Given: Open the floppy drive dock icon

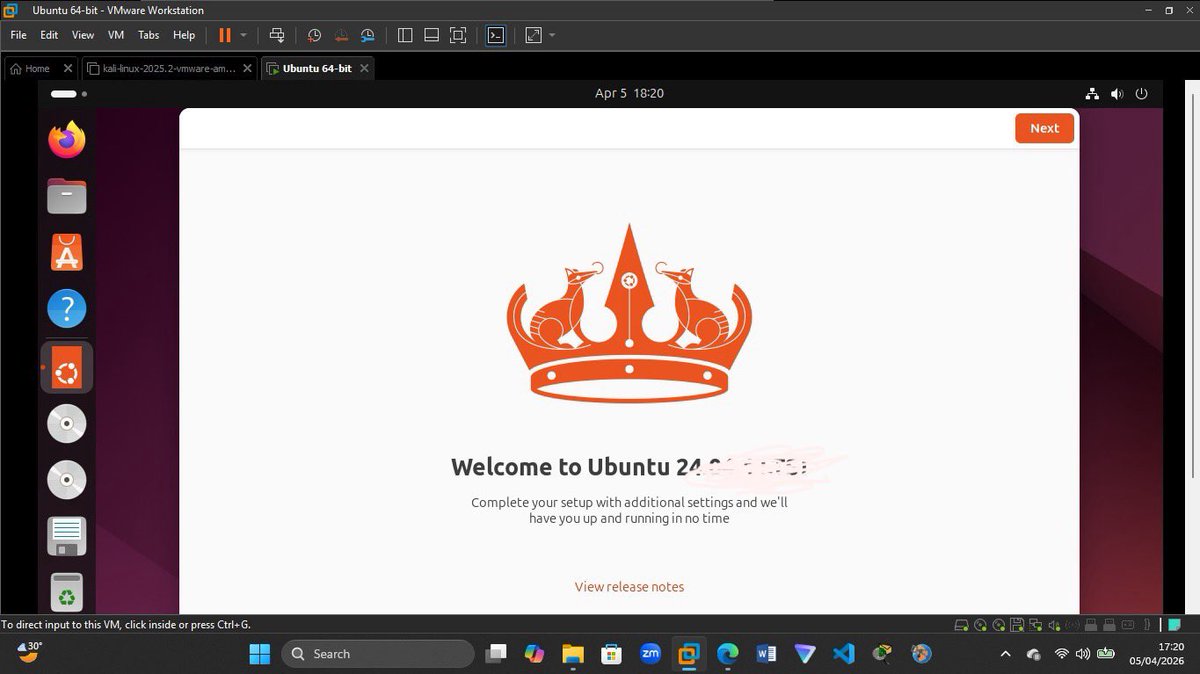Looking at the screenshot, I should [x=67, y=537].
